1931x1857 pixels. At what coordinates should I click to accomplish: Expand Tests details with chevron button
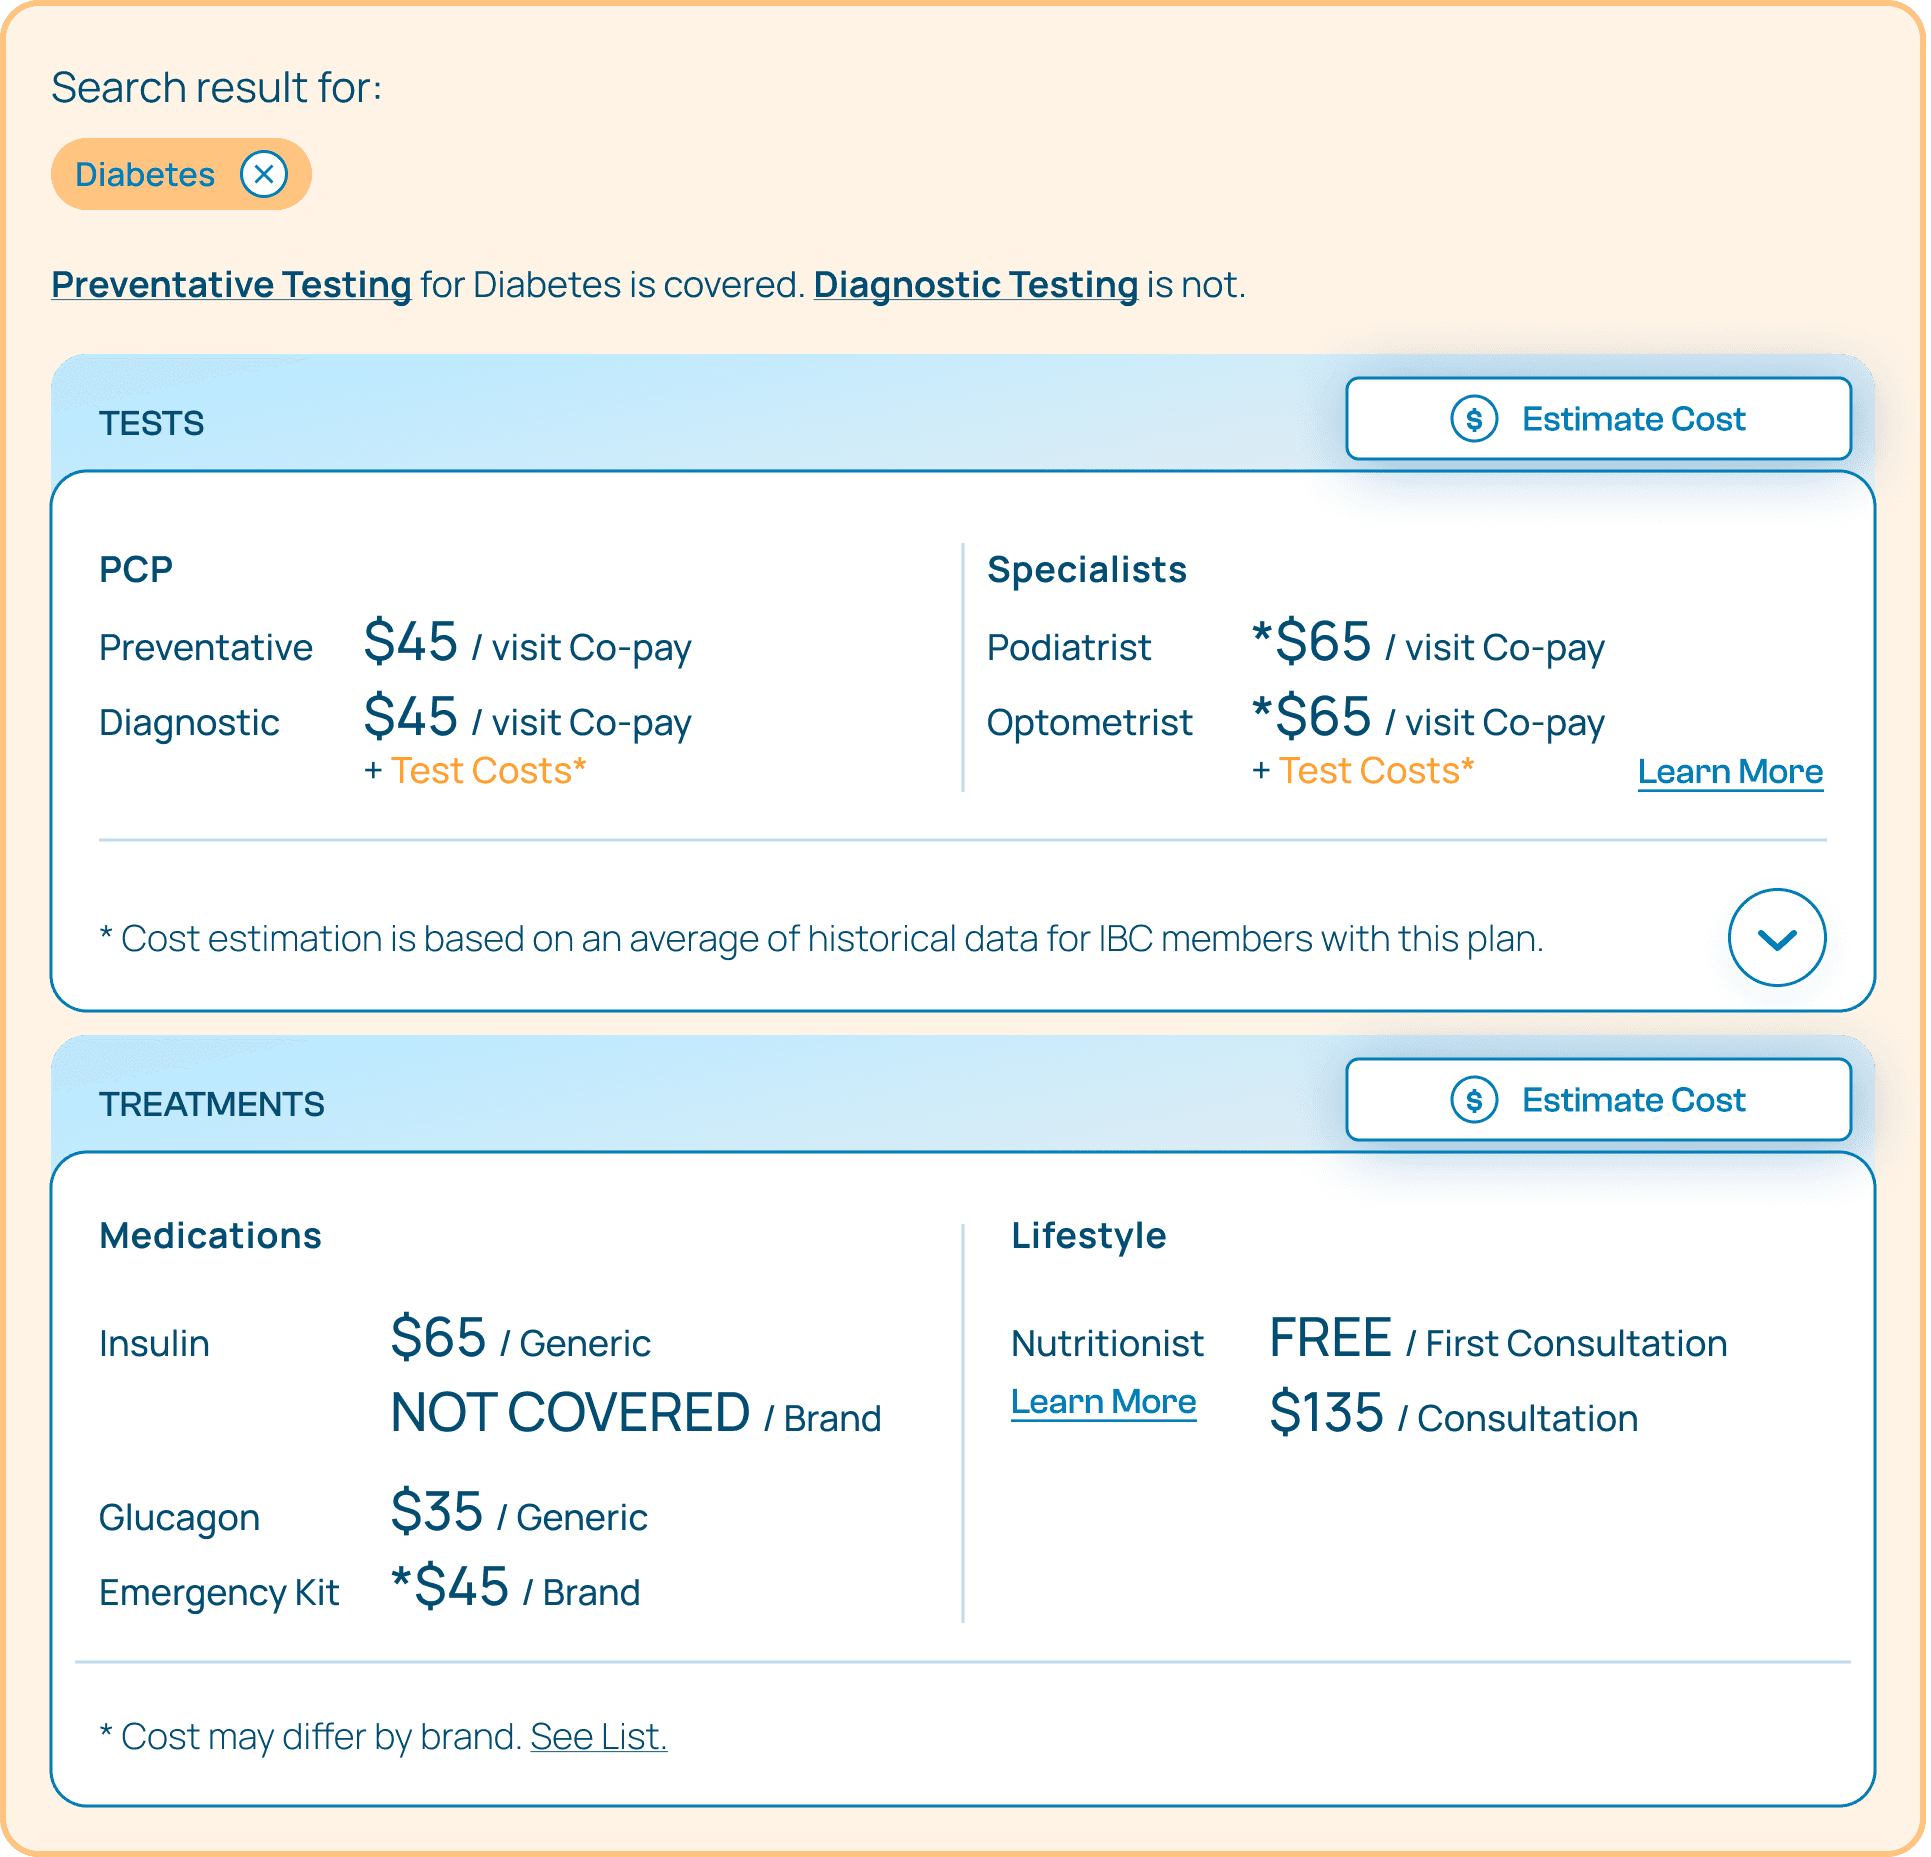(1776, 938)
